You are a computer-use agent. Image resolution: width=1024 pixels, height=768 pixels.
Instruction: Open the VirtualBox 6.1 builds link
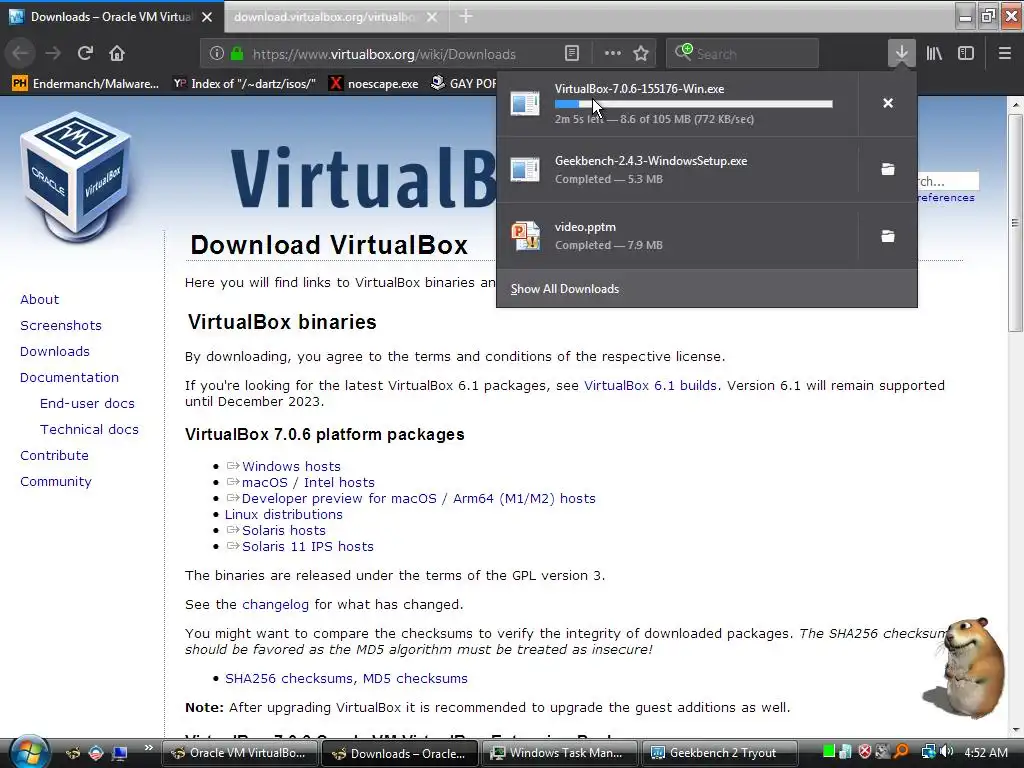pyautogui.click(x=650, y=385)
